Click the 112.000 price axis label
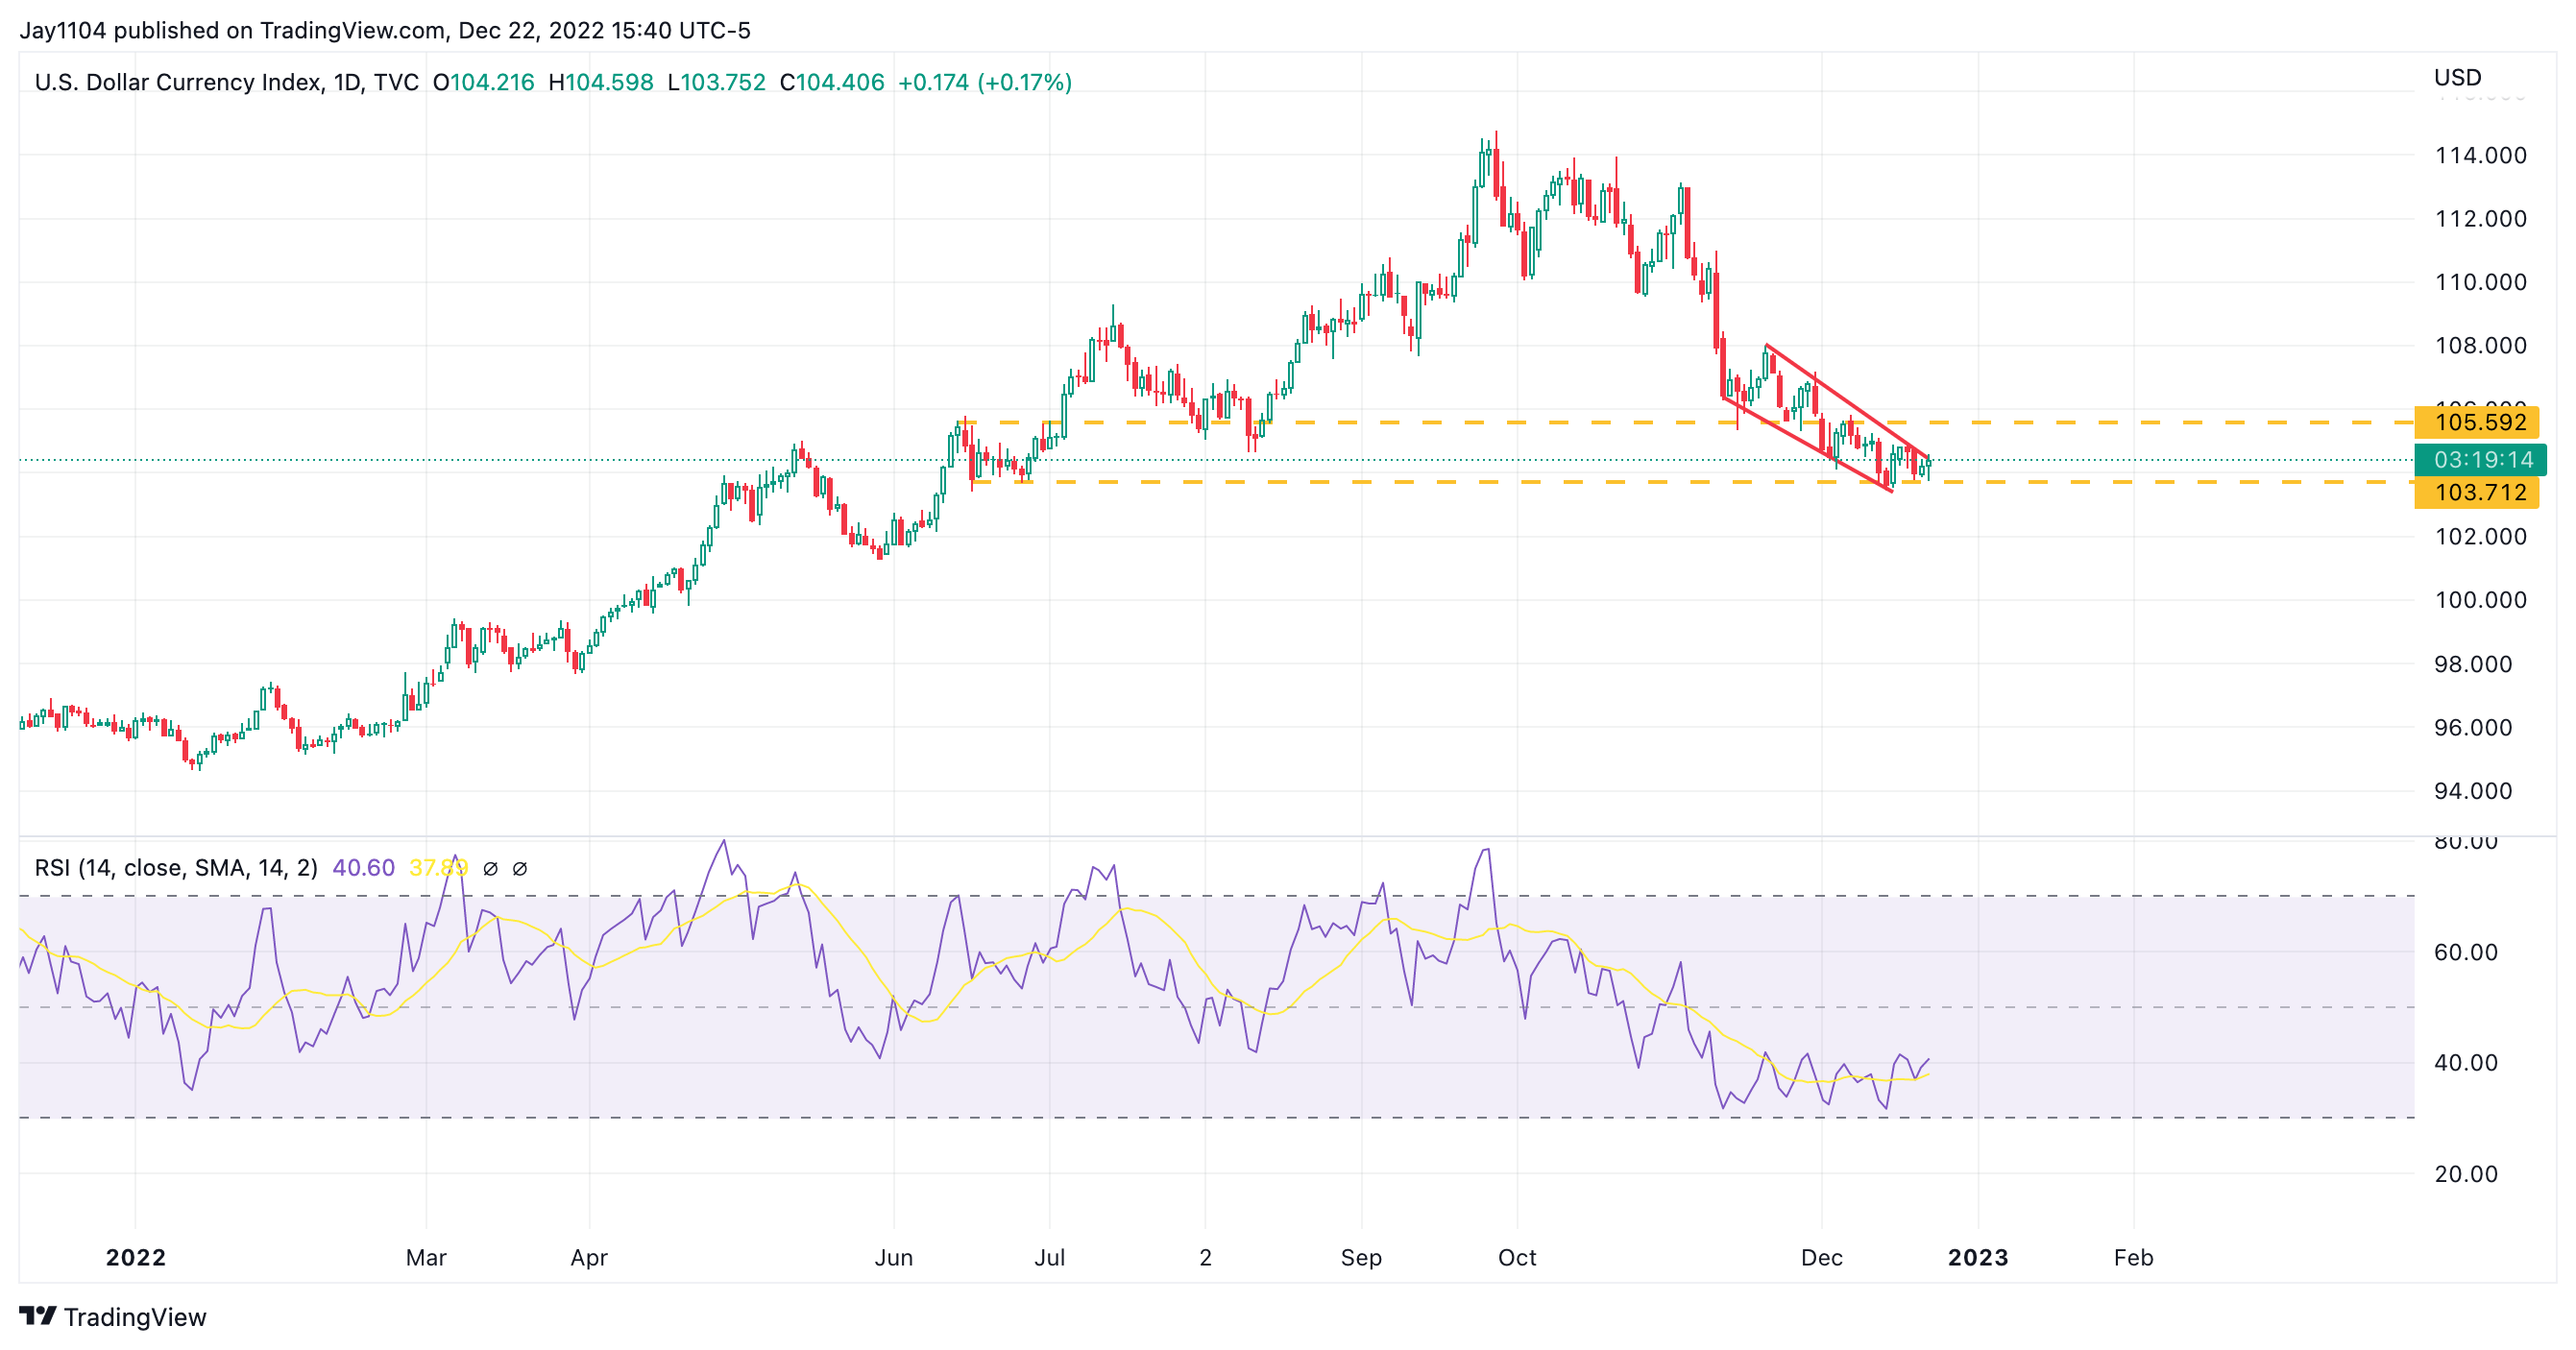 [2480, 218]
